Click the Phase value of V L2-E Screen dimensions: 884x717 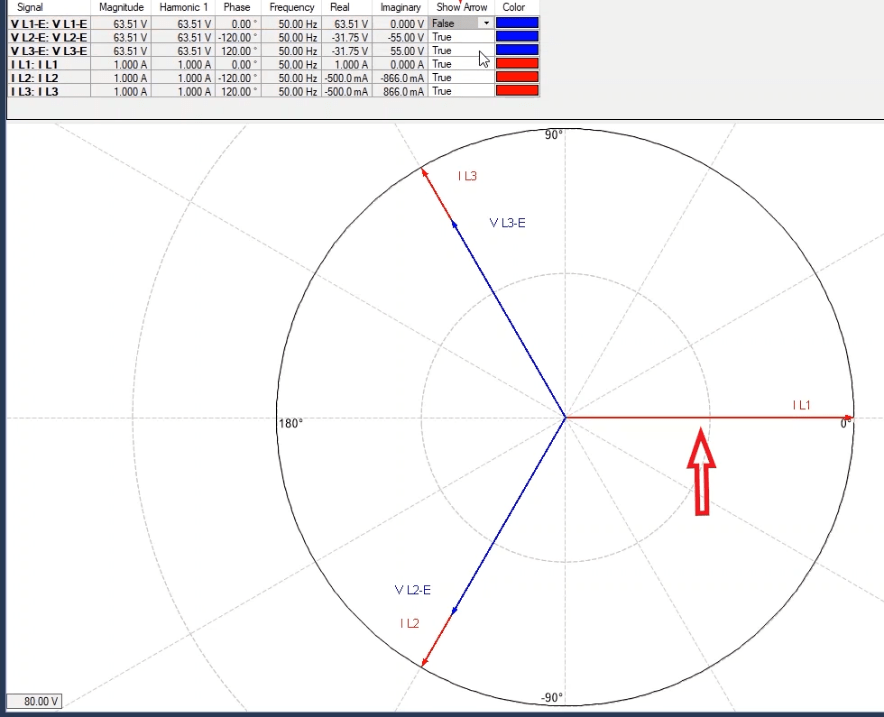[x=237, y=37]
